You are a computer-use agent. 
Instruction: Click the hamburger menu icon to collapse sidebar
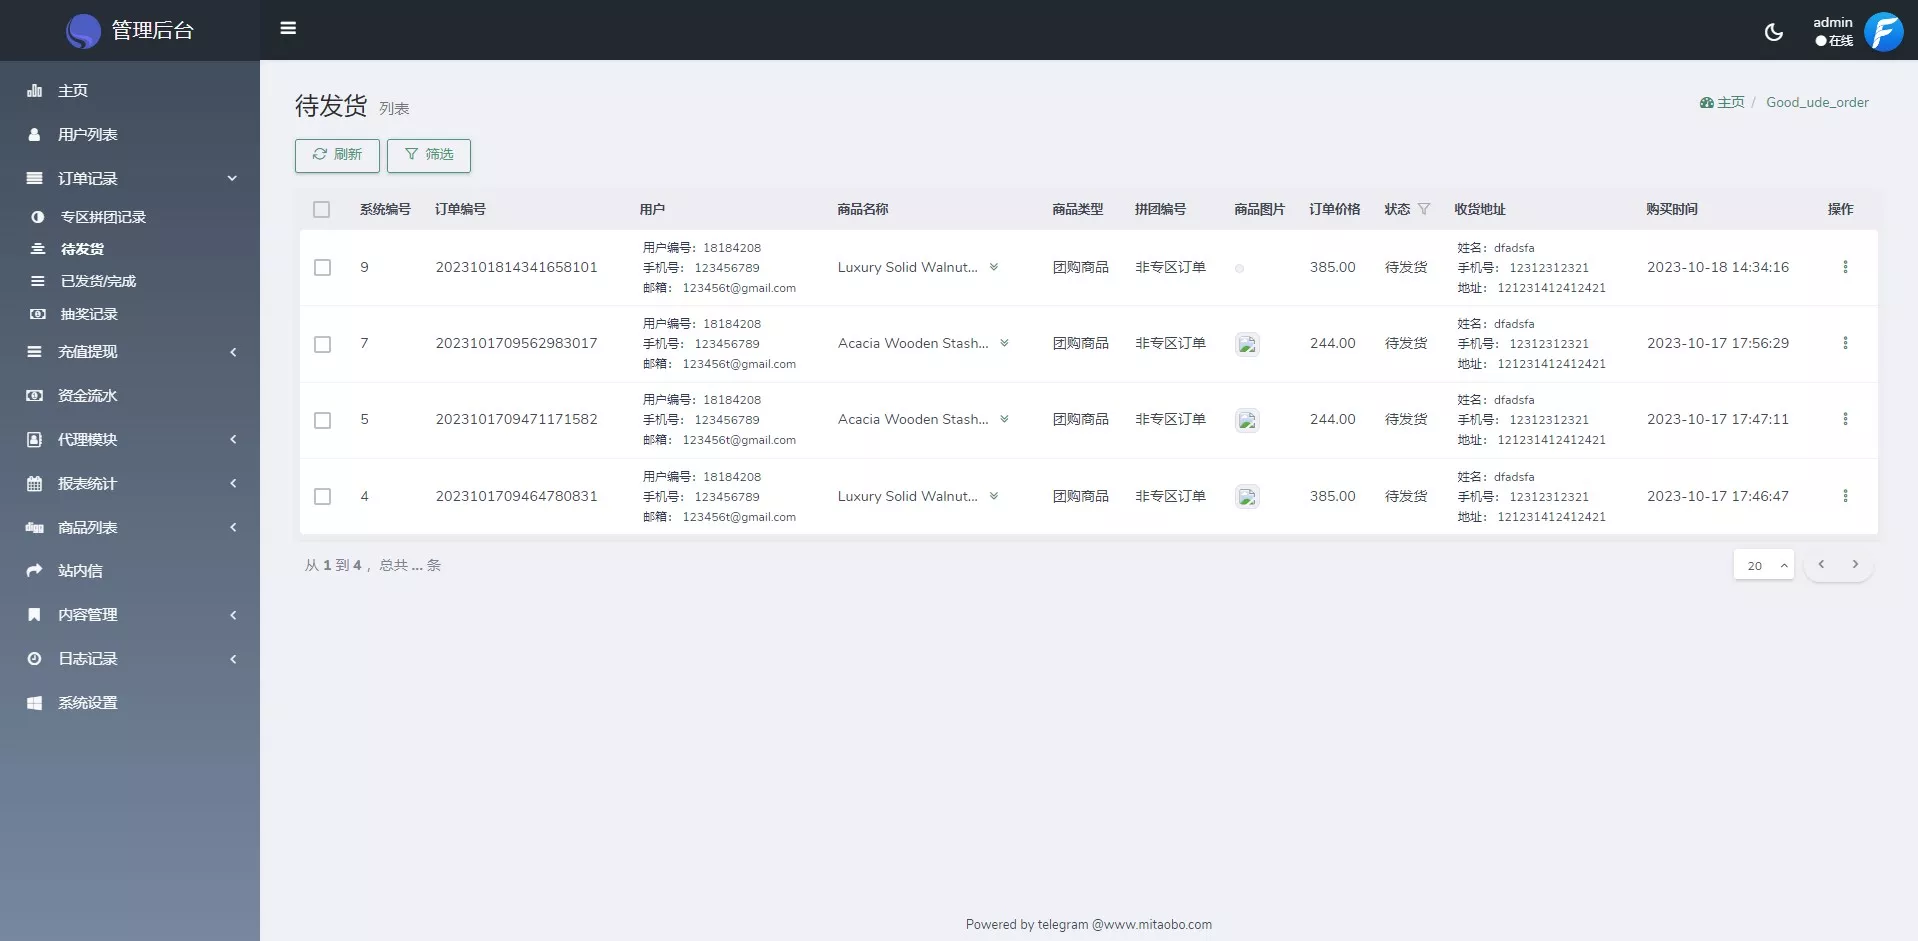288,28
